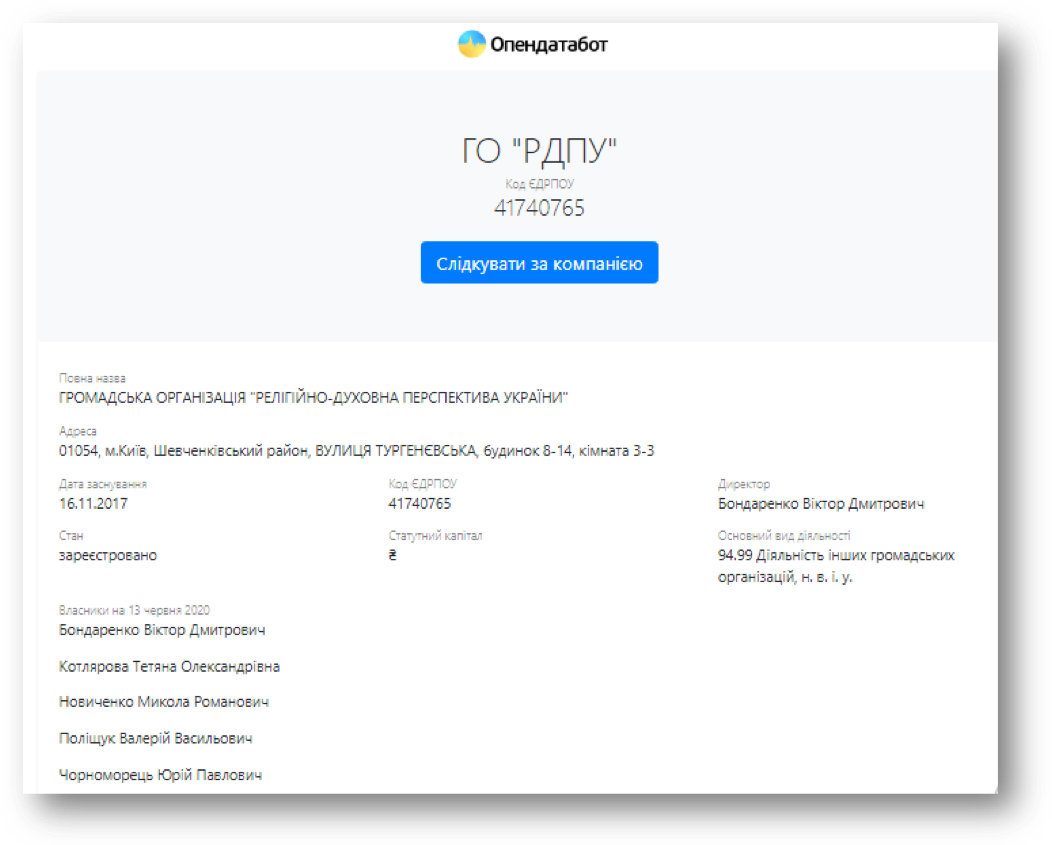This screenshot has height=845, width=1052.
Task: Select the founding date 16.11.2017
Action: pos(93,504)
